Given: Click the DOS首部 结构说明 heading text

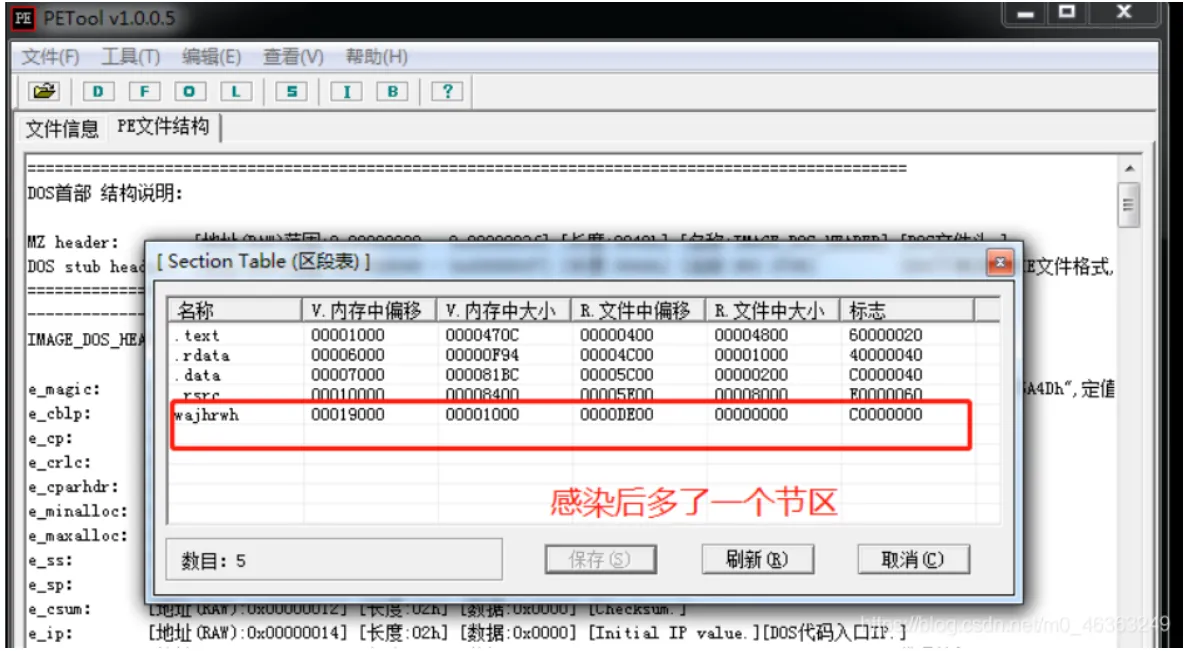Looking at the screenshot, I should pyautogui.click(x=104, y=193).
